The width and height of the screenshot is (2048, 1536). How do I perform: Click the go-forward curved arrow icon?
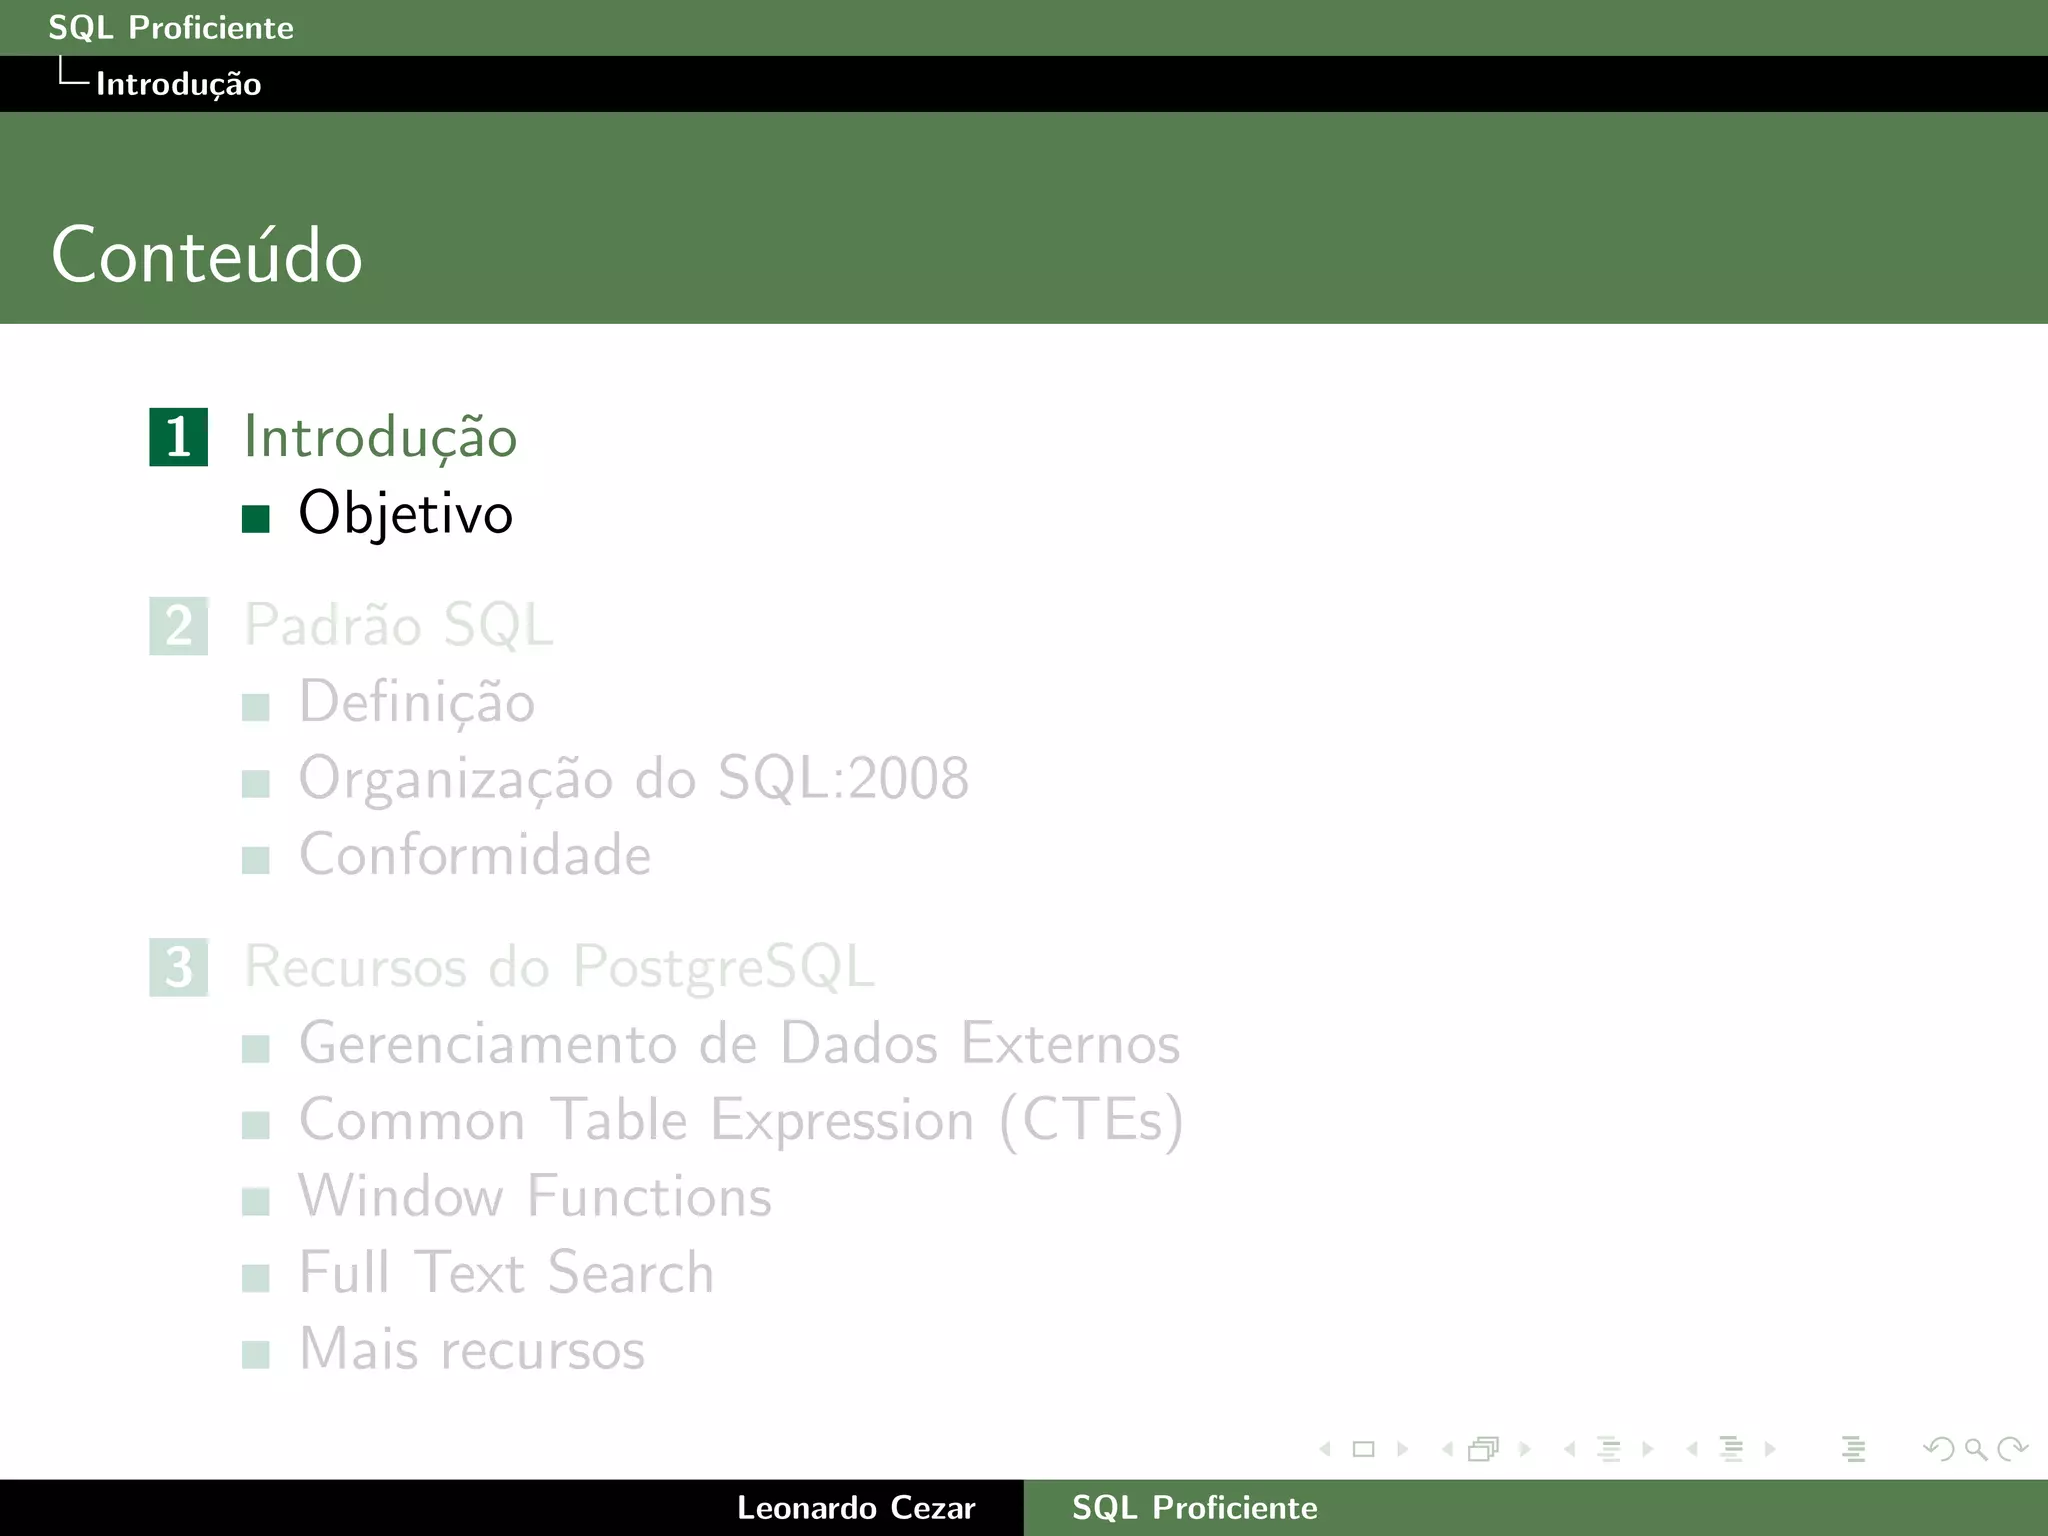click(2012, 1449)
